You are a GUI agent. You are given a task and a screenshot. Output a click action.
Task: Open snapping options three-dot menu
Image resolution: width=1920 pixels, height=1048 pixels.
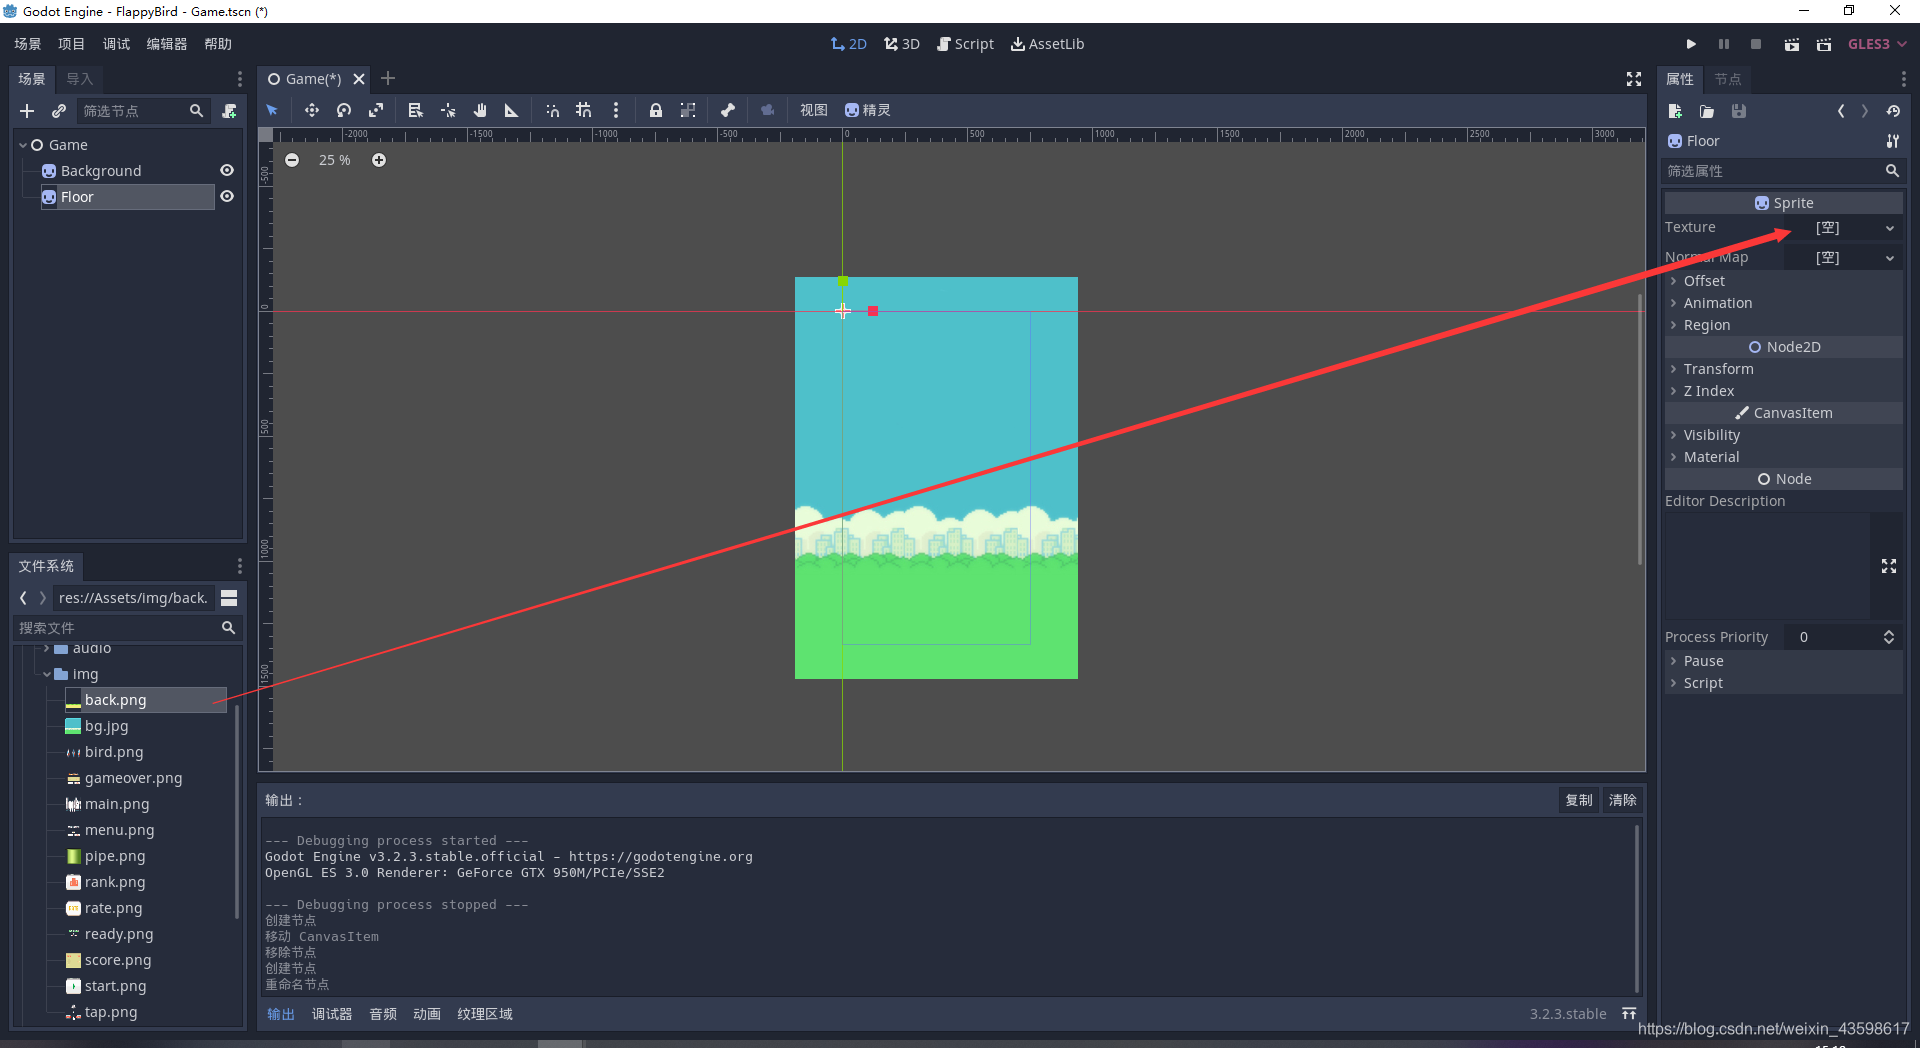[616, 110]
